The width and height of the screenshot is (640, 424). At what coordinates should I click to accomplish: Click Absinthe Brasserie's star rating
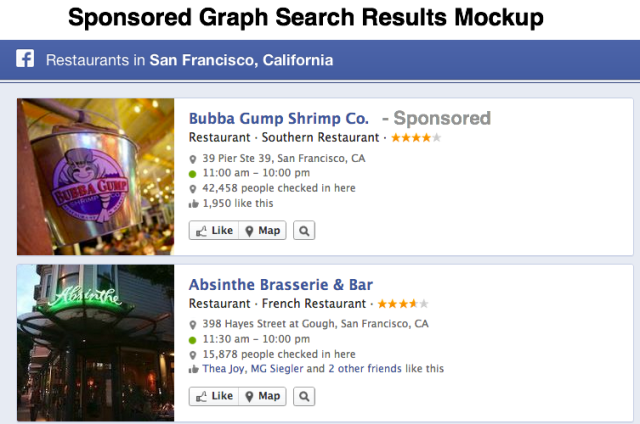coord(402,303)
